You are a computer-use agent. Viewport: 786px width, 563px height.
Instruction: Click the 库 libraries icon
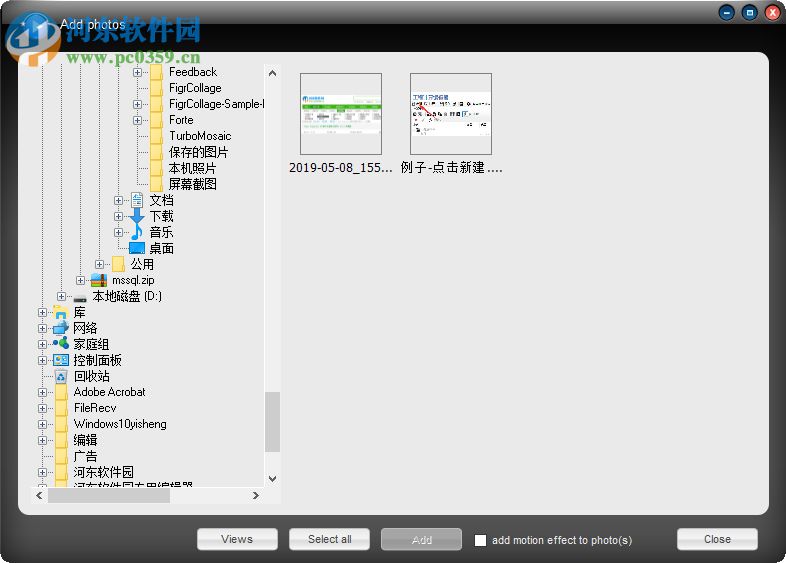click(61, 313)
